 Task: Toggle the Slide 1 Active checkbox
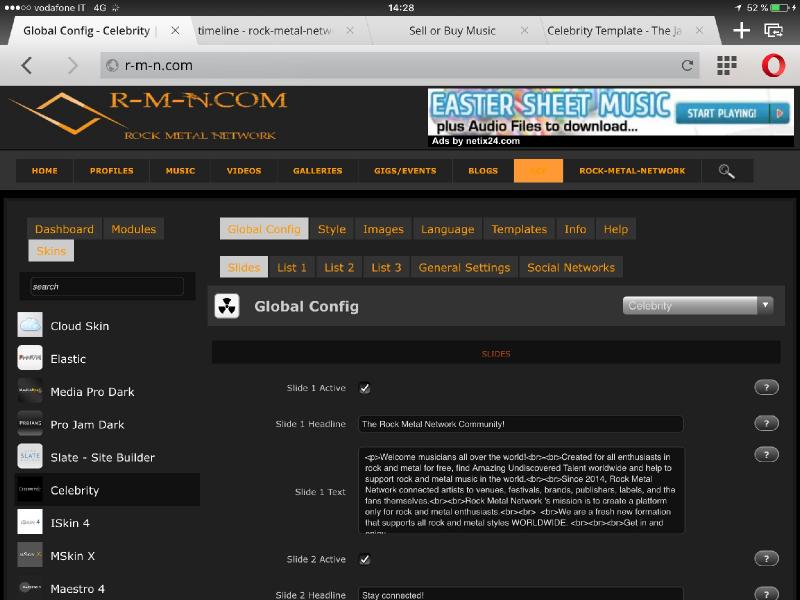point(365,388)
